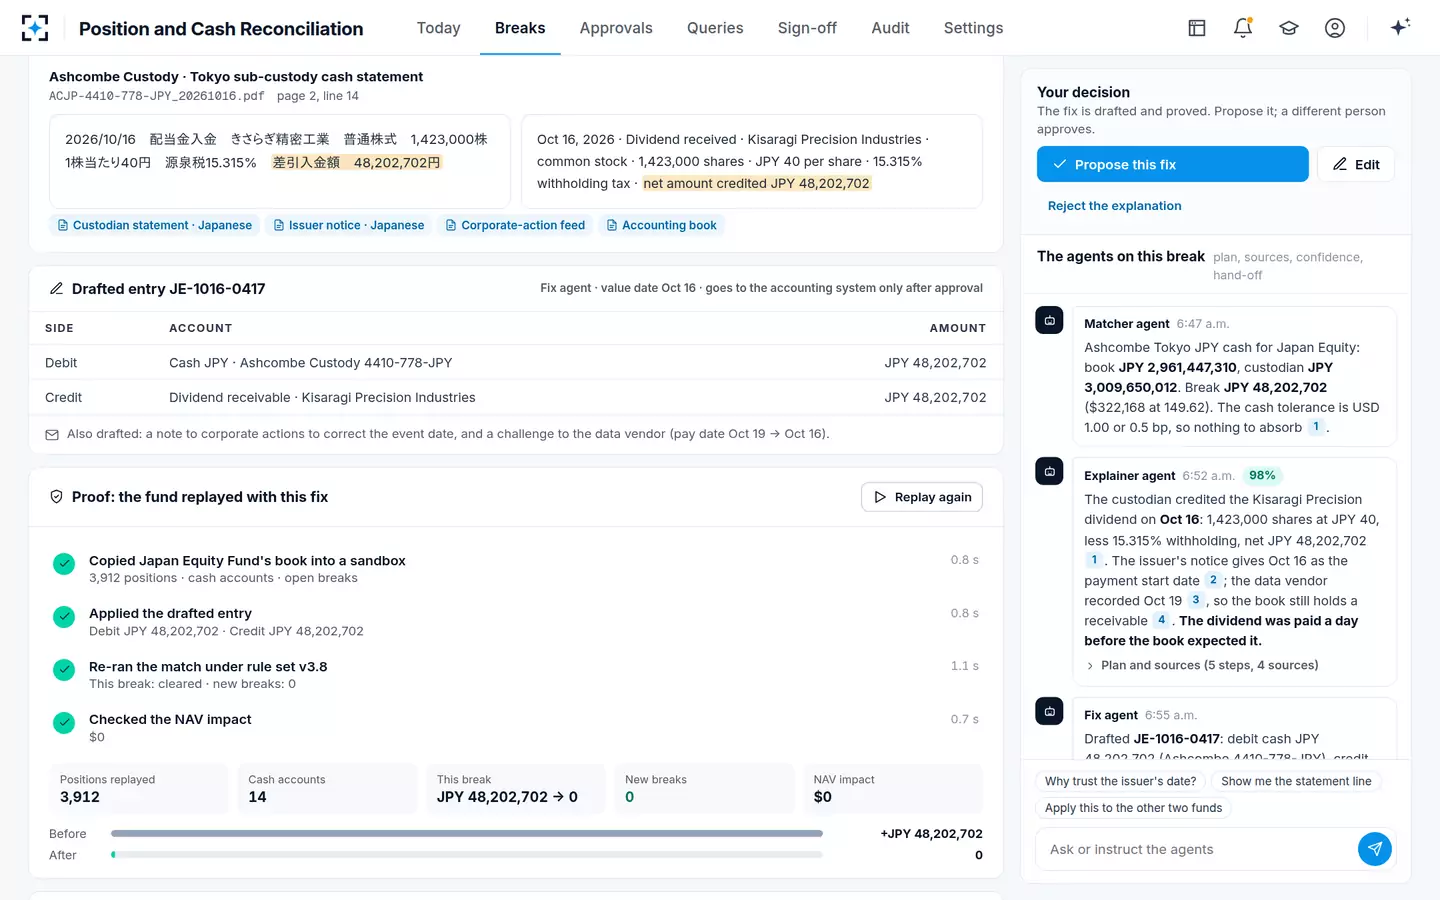The width and height of the screenshot is (1440, 900).
Task: Send the message with the paper plane button
Action: coord(1375,849)
